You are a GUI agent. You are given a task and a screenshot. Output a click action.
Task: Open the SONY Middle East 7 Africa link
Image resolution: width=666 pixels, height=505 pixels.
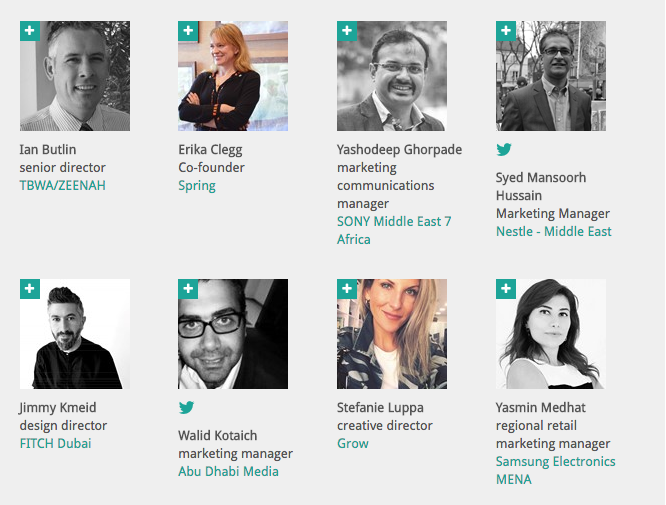[394, 230]
